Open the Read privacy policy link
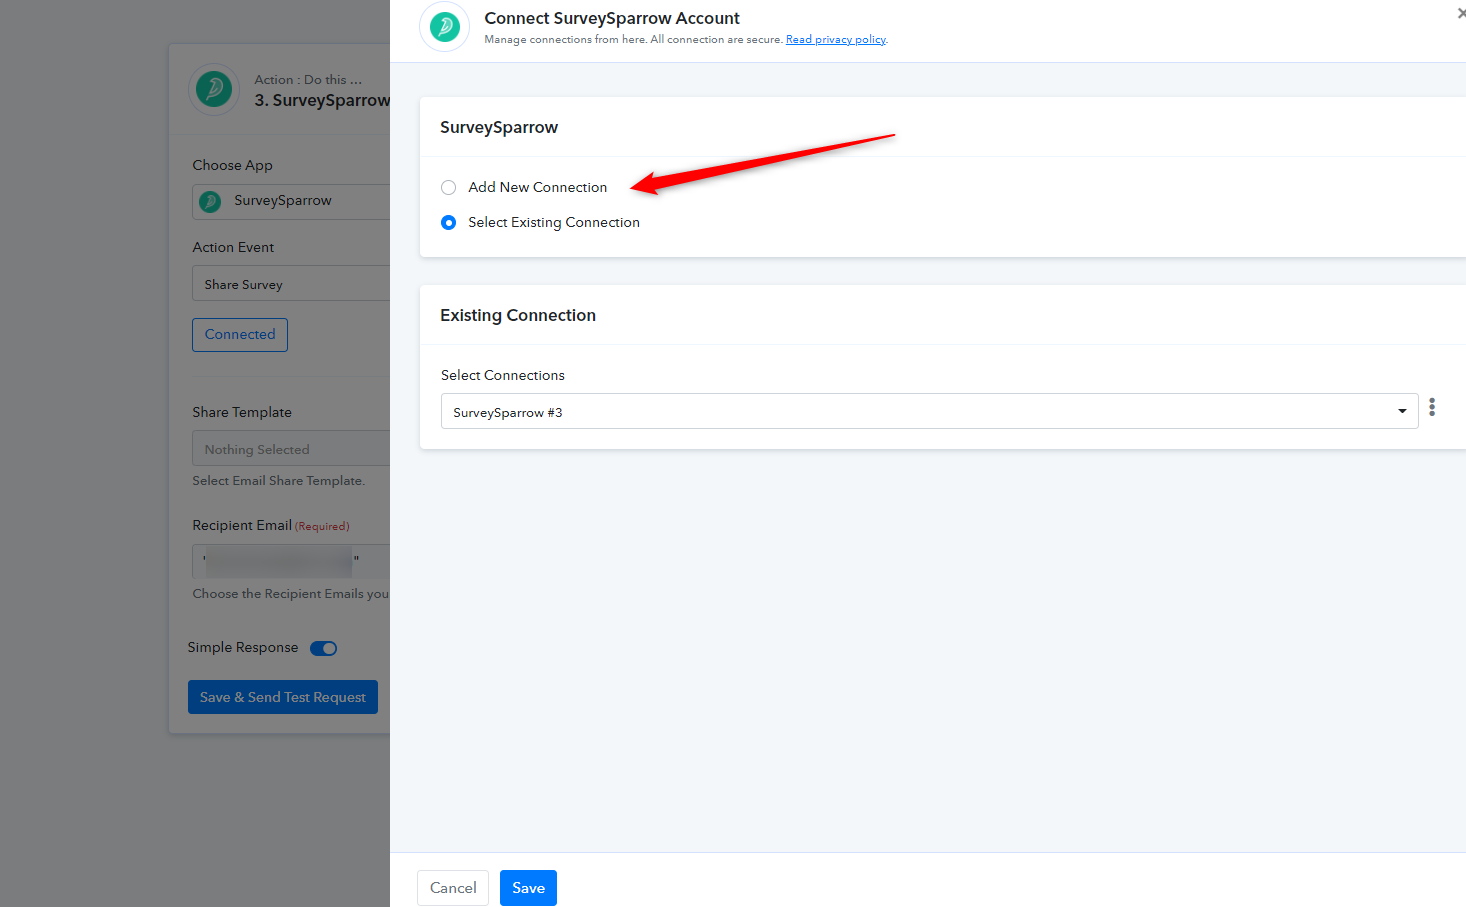Image resolution: width=1466 pixels, height=907 pixels. pyautogui.click(x=836, y=40)
